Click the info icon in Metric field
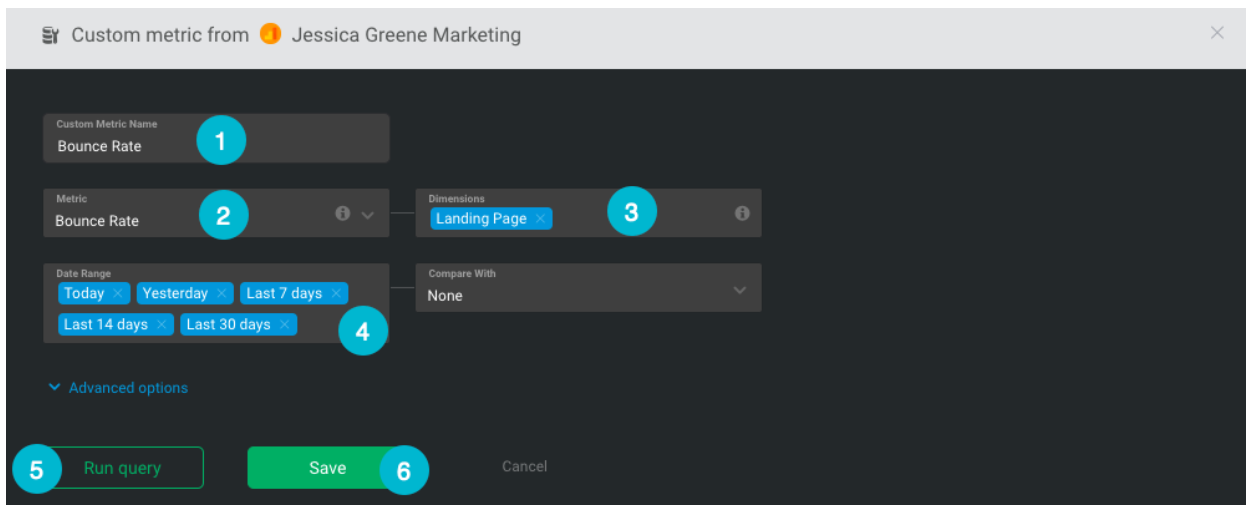The height and width of the screenshot is (511, 1254). [x=343, y=213]
